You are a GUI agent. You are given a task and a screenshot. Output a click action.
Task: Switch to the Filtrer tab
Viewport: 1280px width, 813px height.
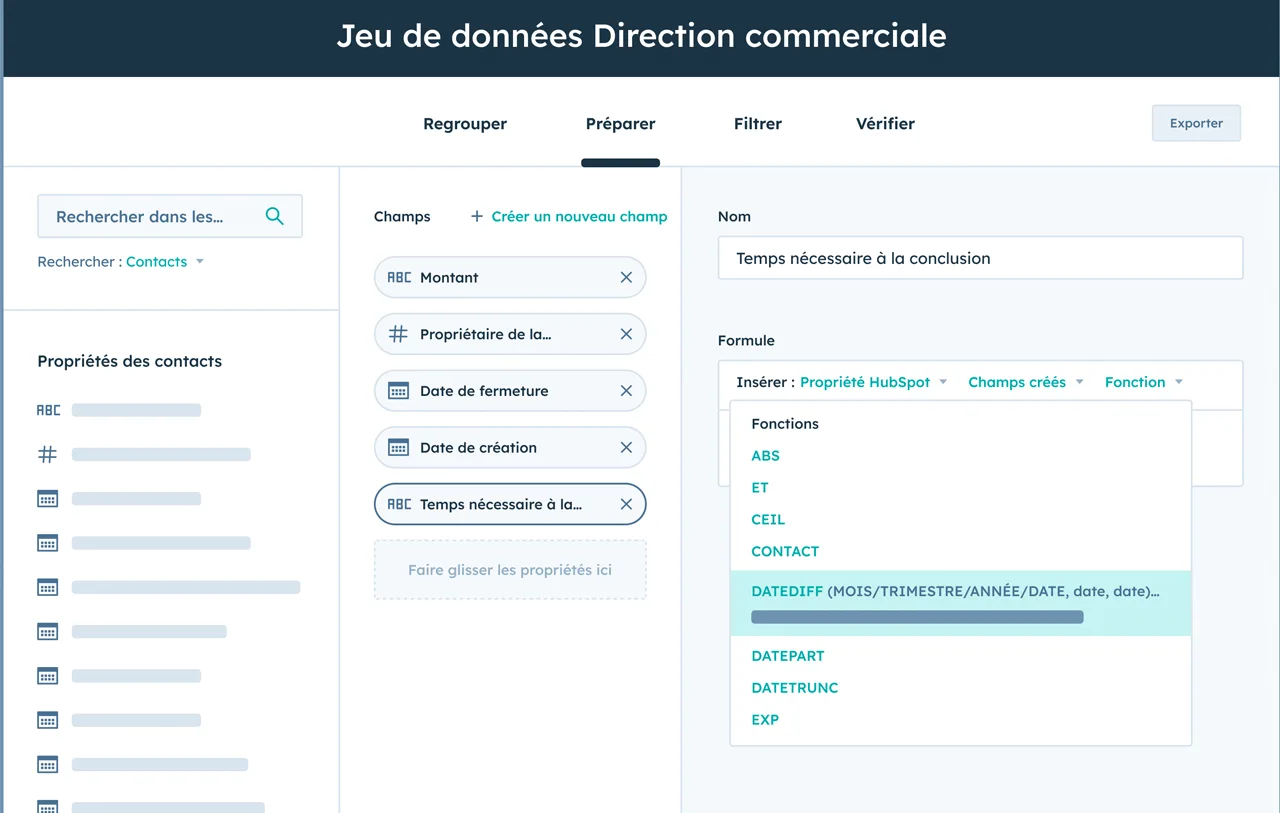click(758, 124)
